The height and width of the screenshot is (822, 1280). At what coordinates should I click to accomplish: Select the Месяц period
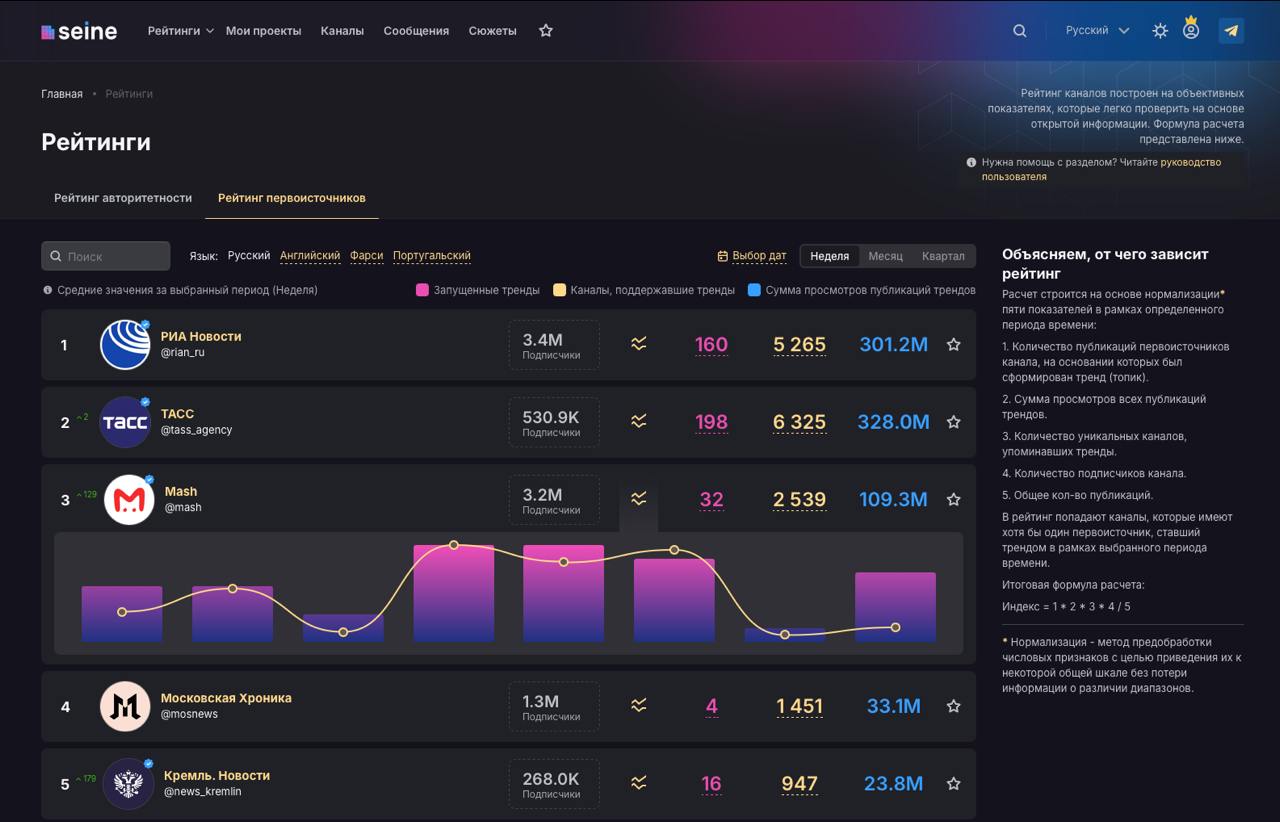(885, 256)
